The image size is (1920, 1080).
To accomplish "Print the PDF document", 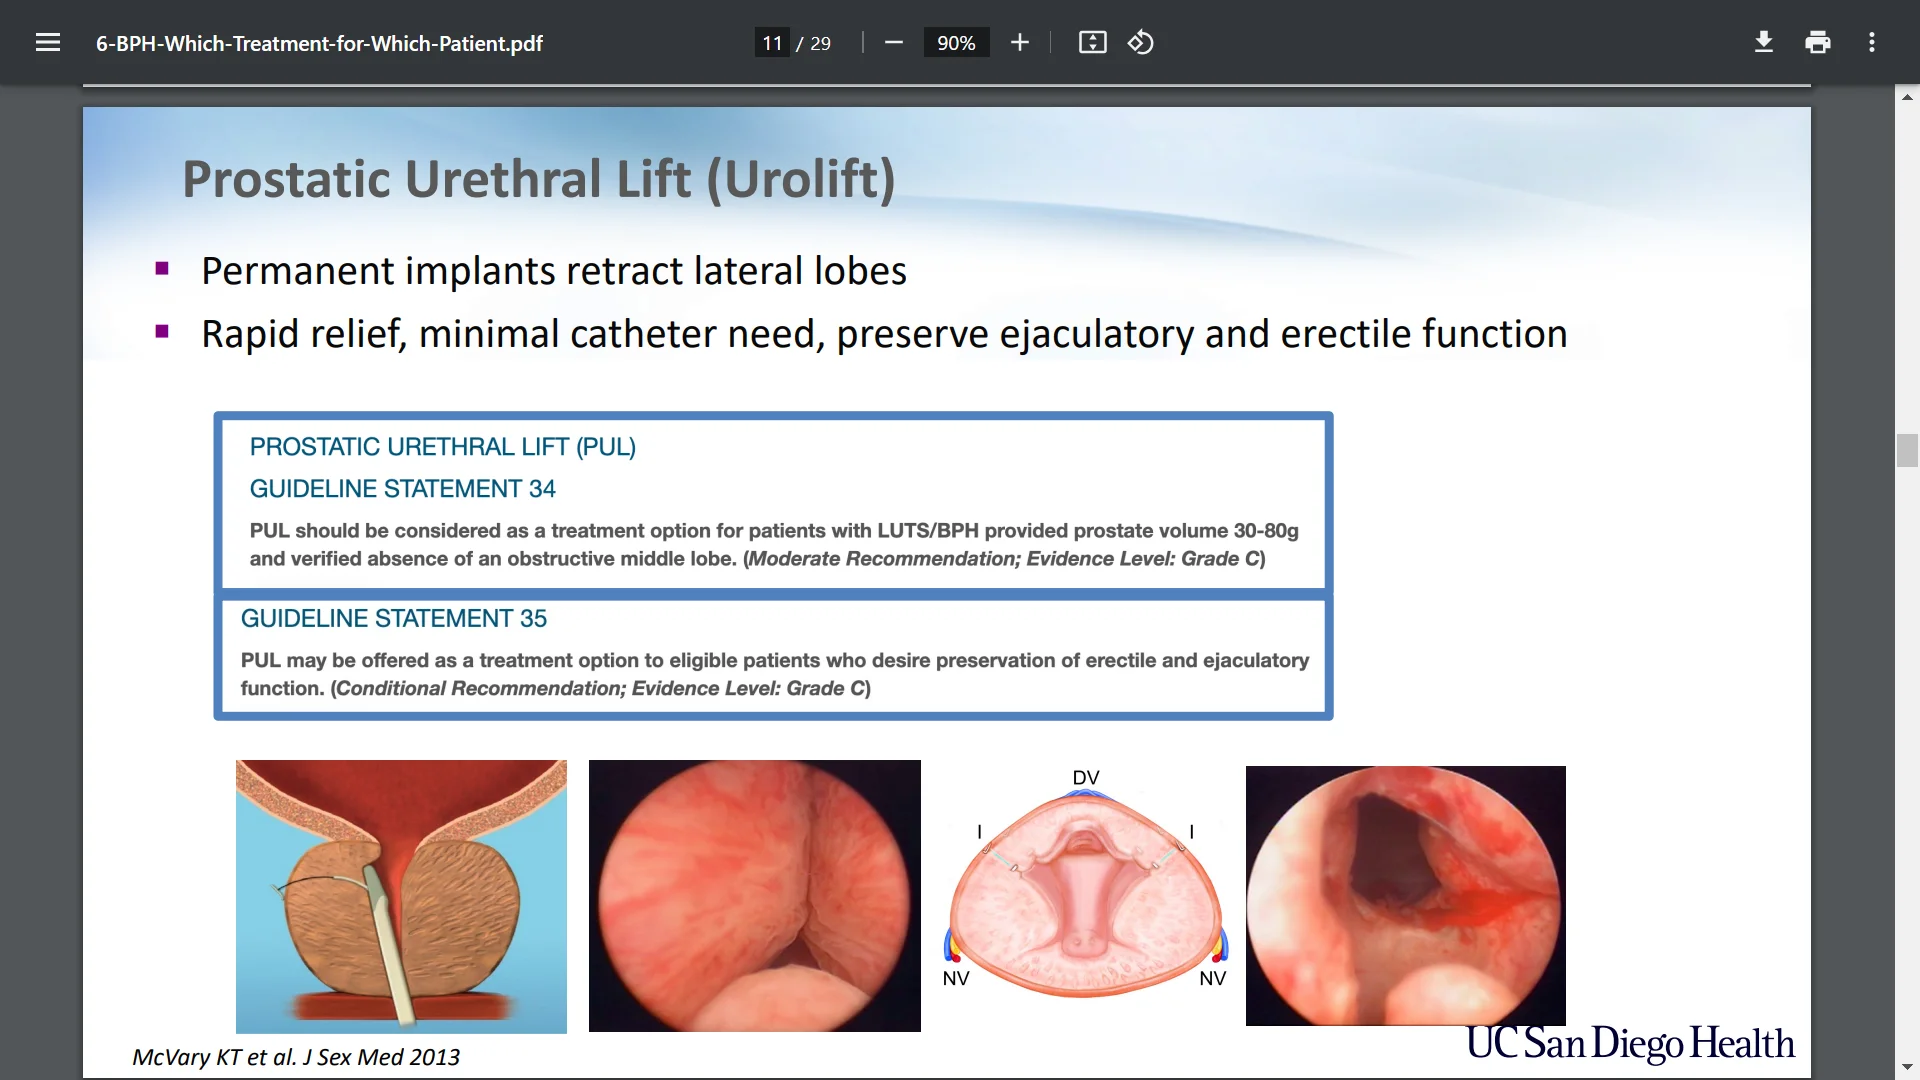I will click(1818, 43).
